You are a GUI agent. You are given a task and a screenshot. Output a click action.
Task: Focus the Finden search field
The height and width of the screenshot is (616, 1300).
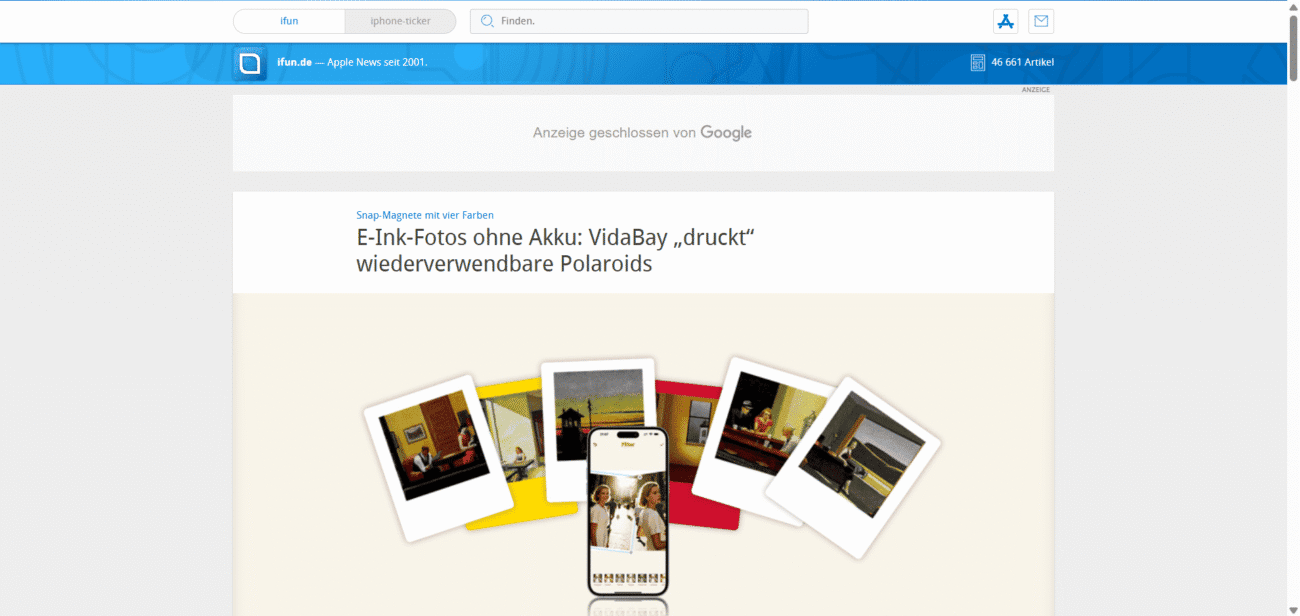coord(639,21)
